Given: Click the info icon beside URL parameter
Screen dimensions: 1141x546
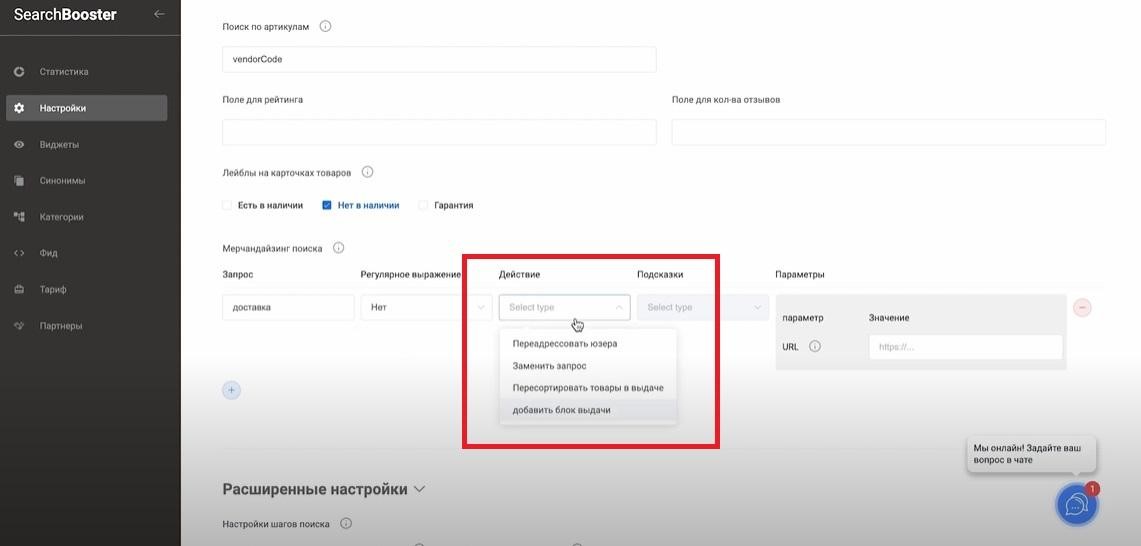Looking at the screenshot, I should [x=815, y=347].
